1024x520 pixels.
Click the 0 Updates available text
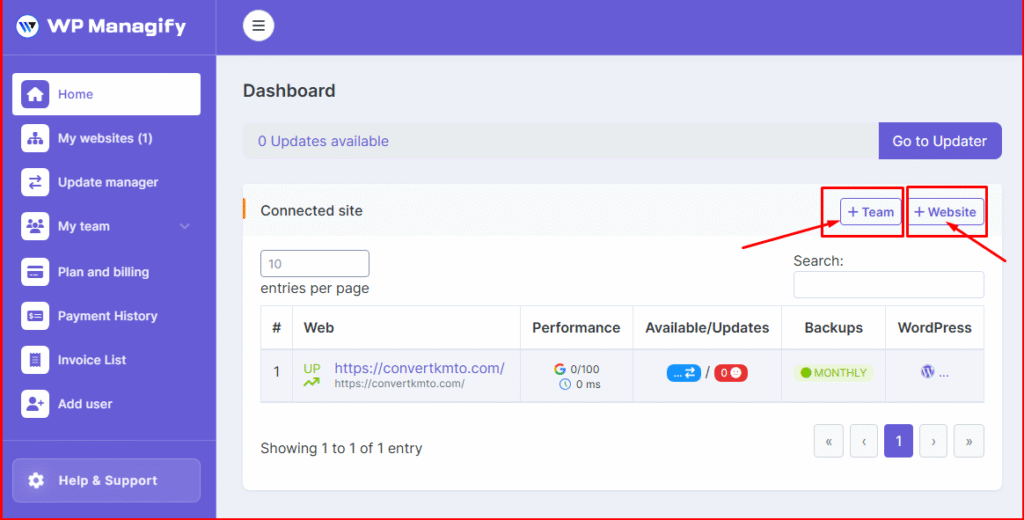click(323, 141)
